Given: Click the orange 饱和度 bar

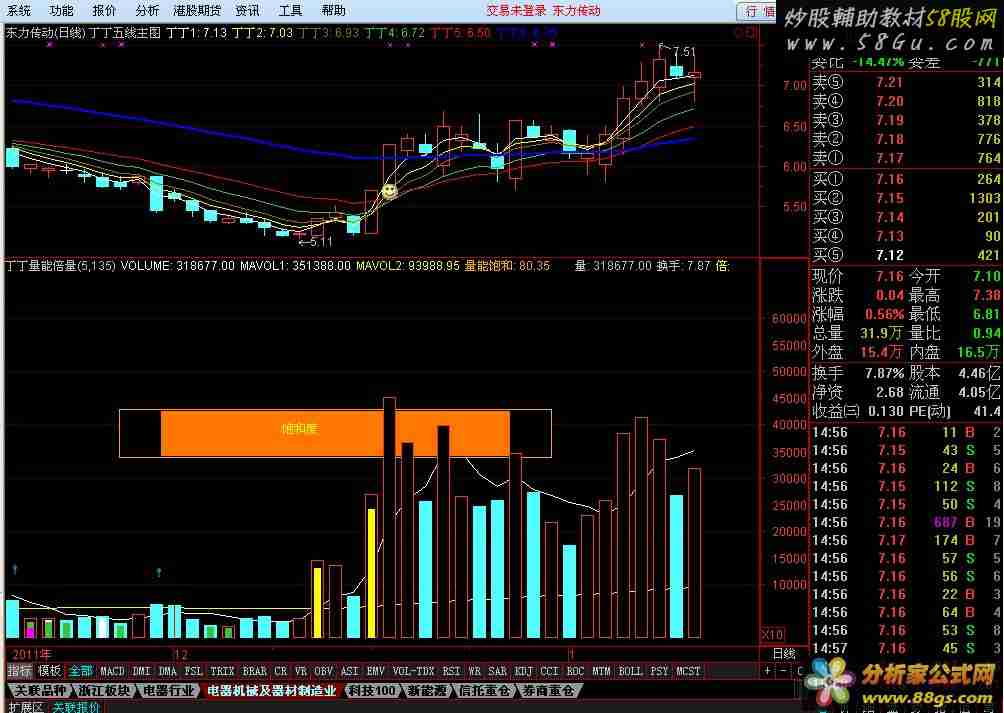Looking at the screenshot, I should [335, 433].
